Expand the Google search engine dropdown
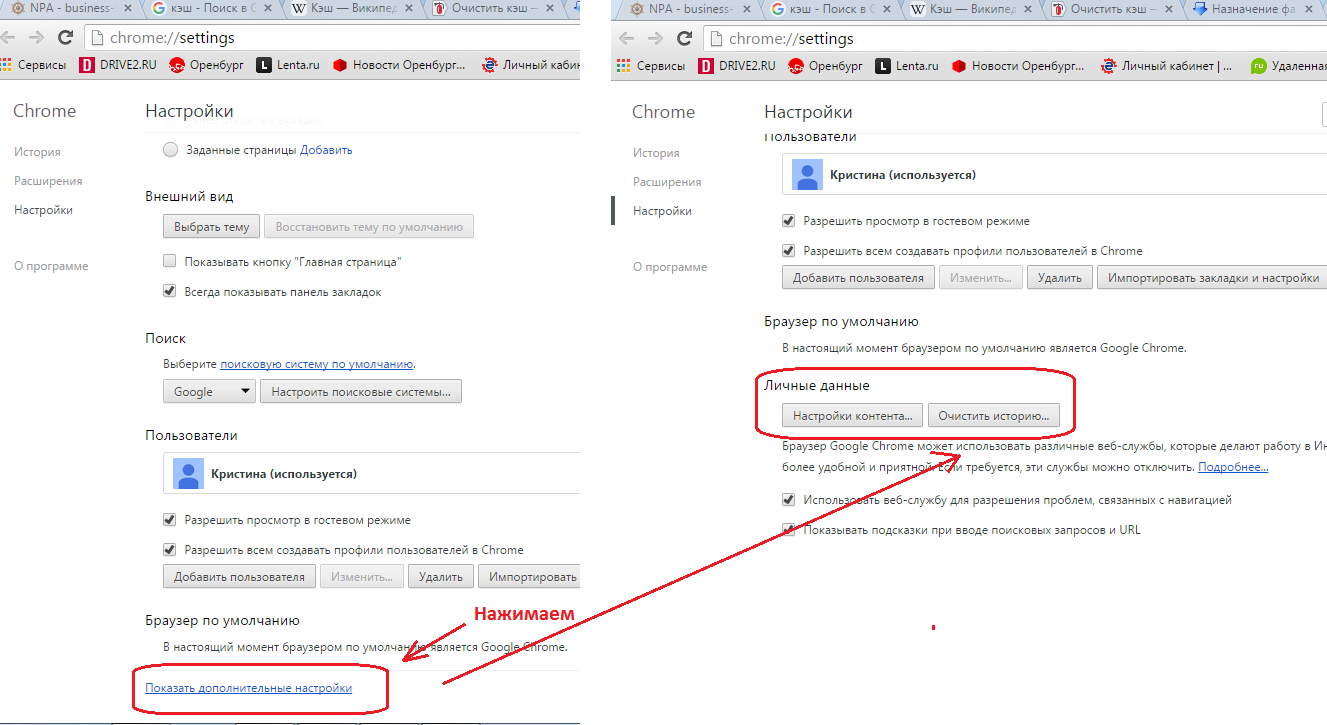Viewport: 1327px width, 725px height. click(209, 392)
